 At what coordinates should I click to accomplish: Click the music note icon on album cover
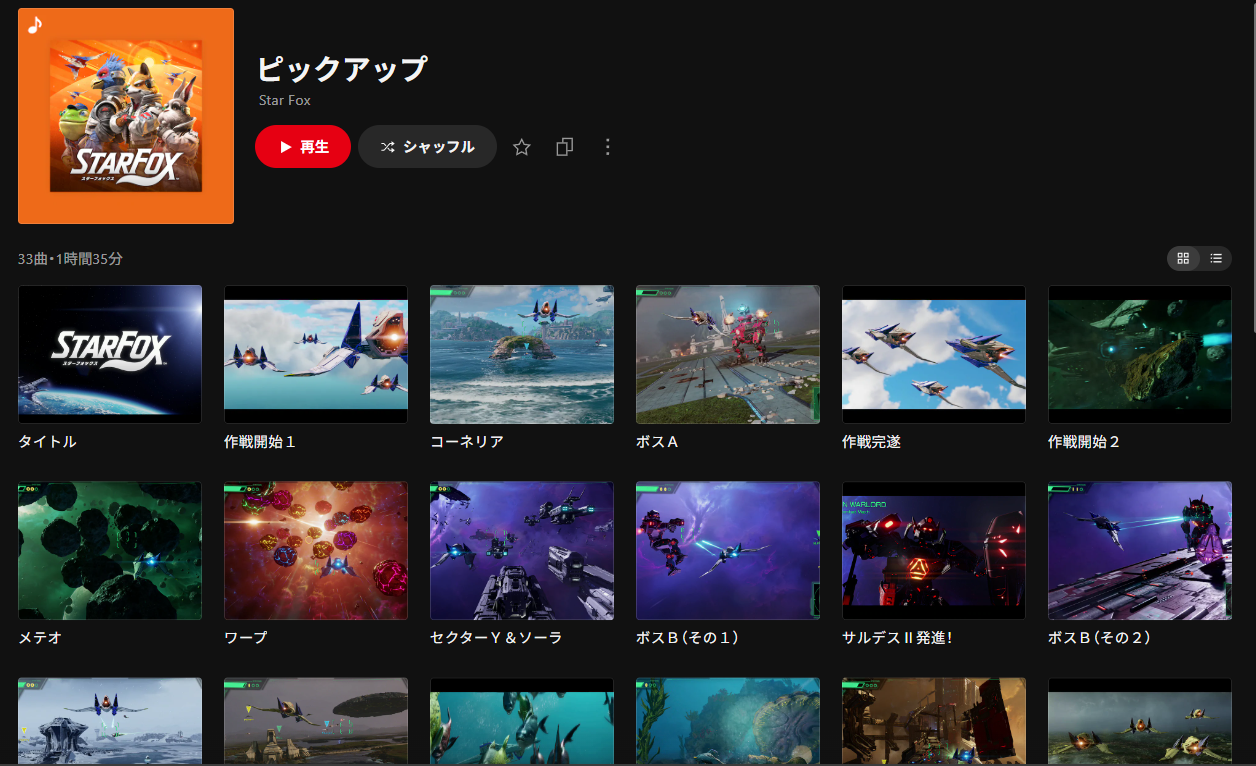[x=35, y=26]
